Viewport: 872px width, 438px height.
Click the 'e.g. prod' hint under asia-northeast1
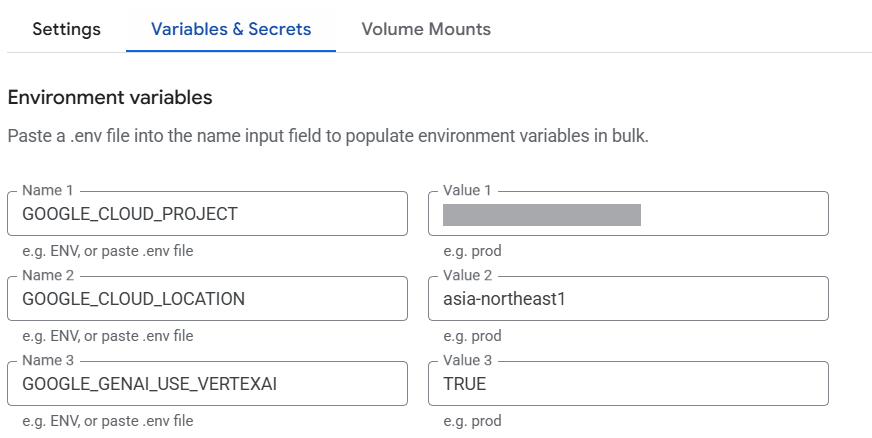472,336
